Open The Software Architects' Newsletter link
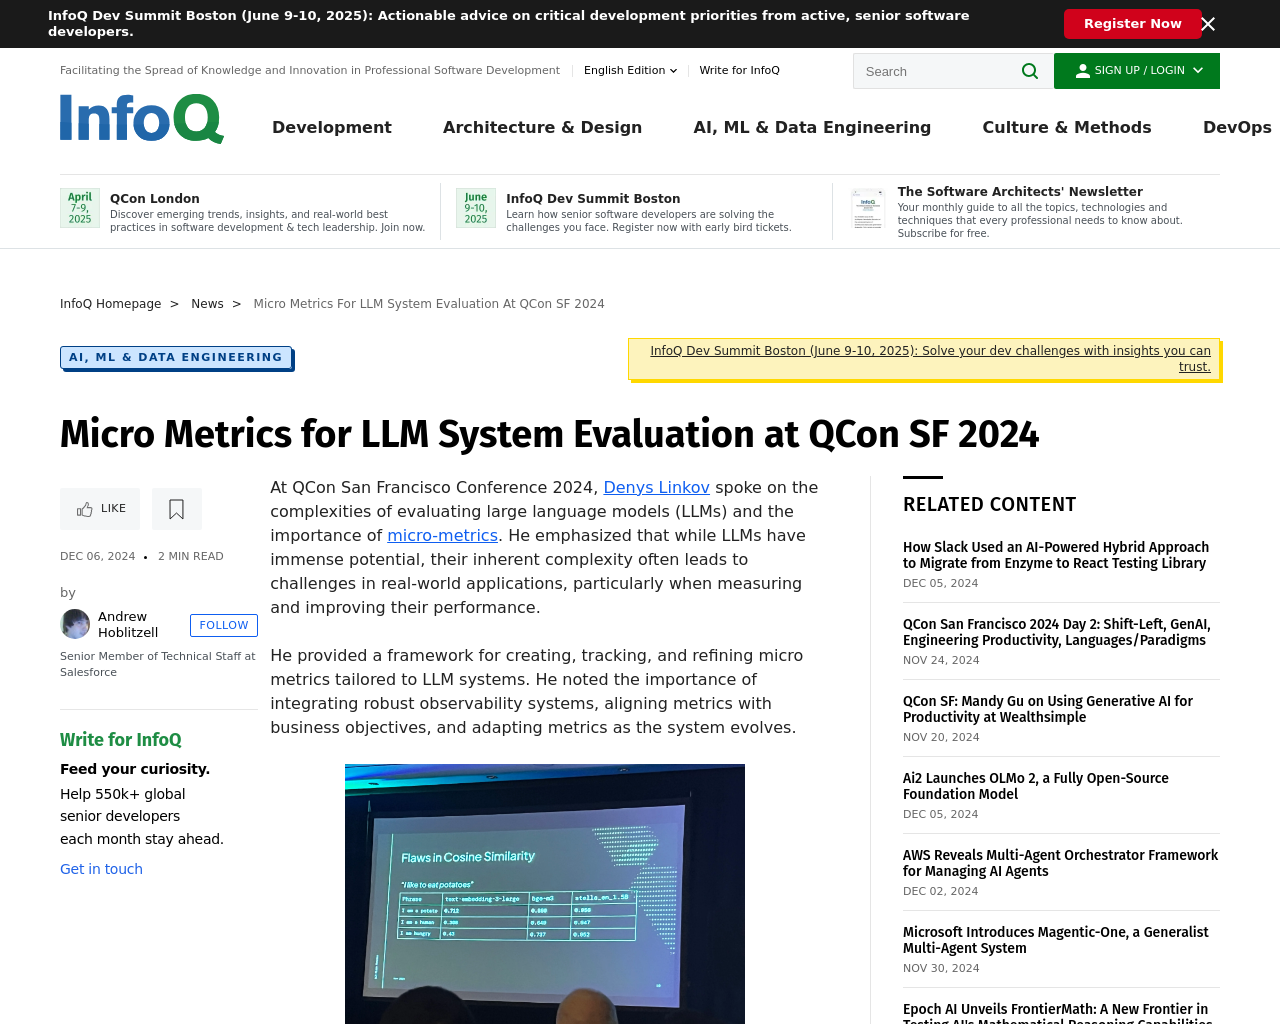 tap(1020, 192)
